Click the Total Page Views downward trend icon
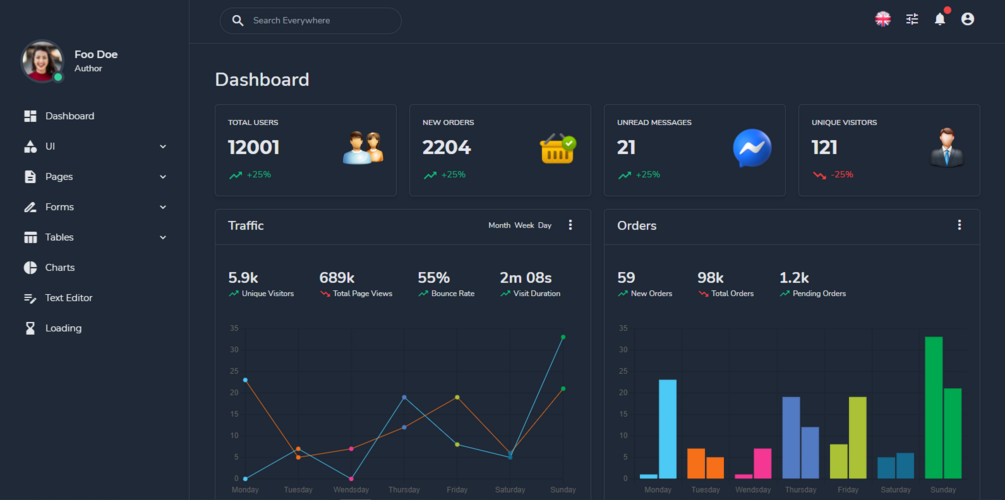This screenshot has height=500, width=1005. (325, 294)
